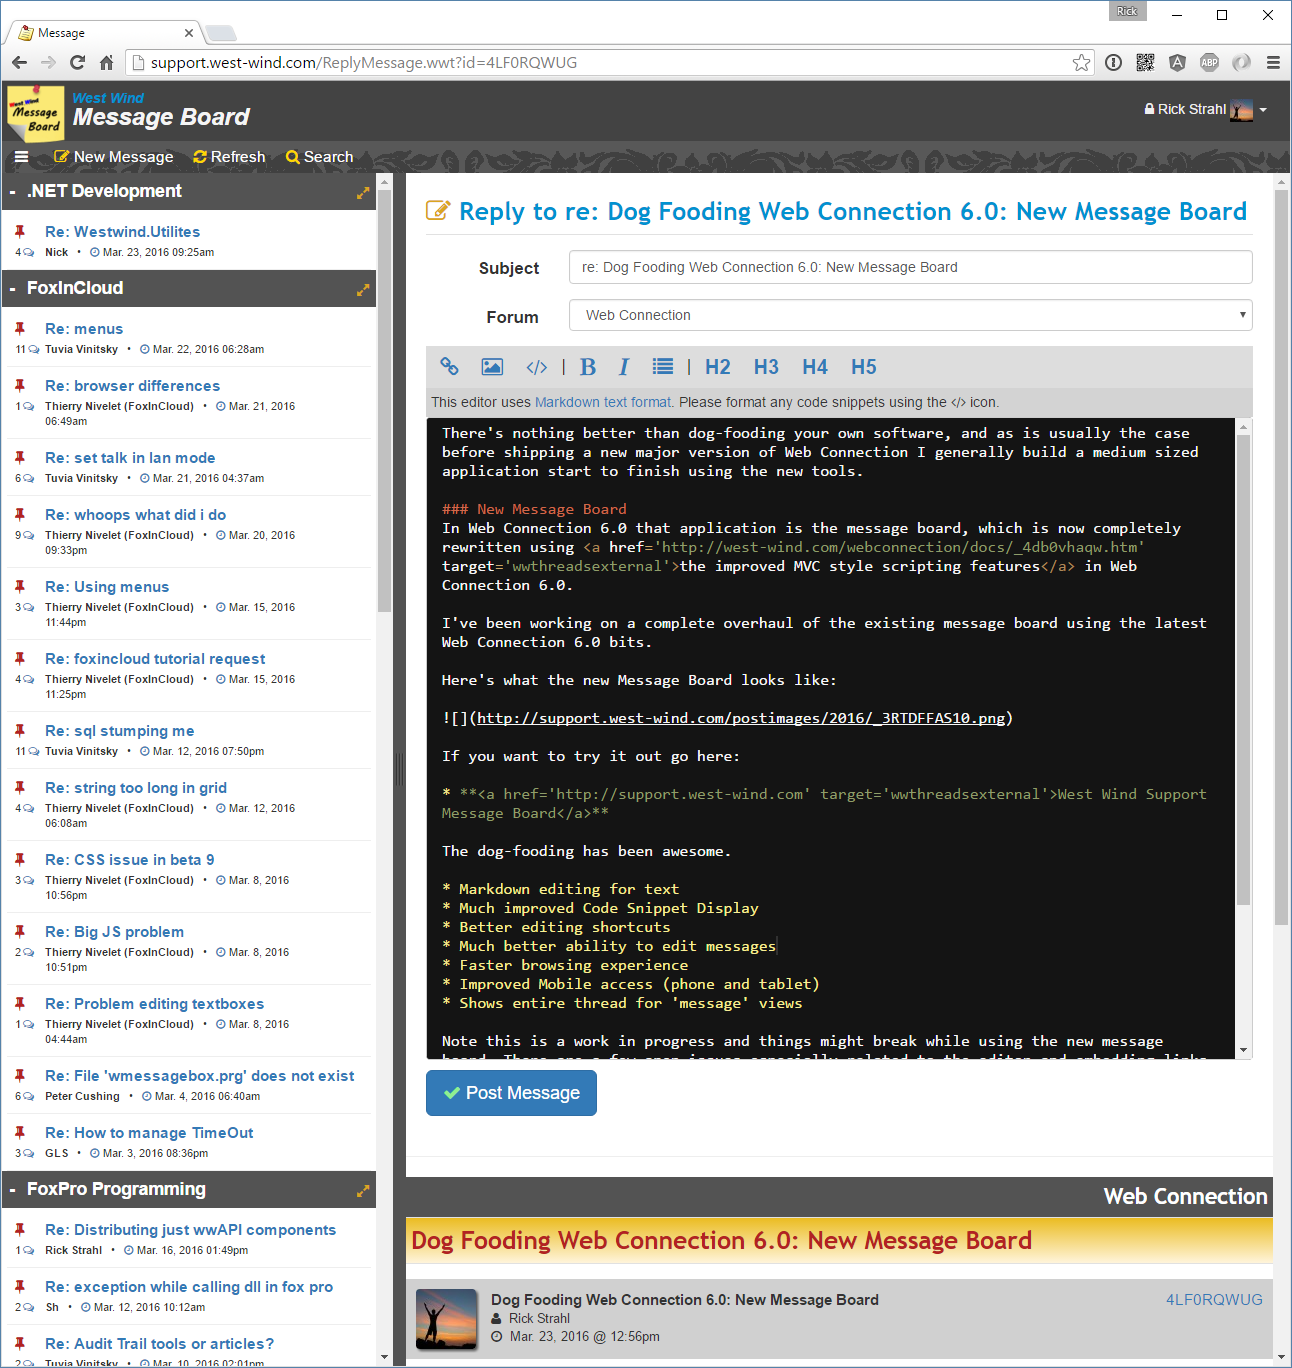This screenshot has height=1368, width=1292.
Task: Apply italic formatting in the editor
Action: (624, 367)
